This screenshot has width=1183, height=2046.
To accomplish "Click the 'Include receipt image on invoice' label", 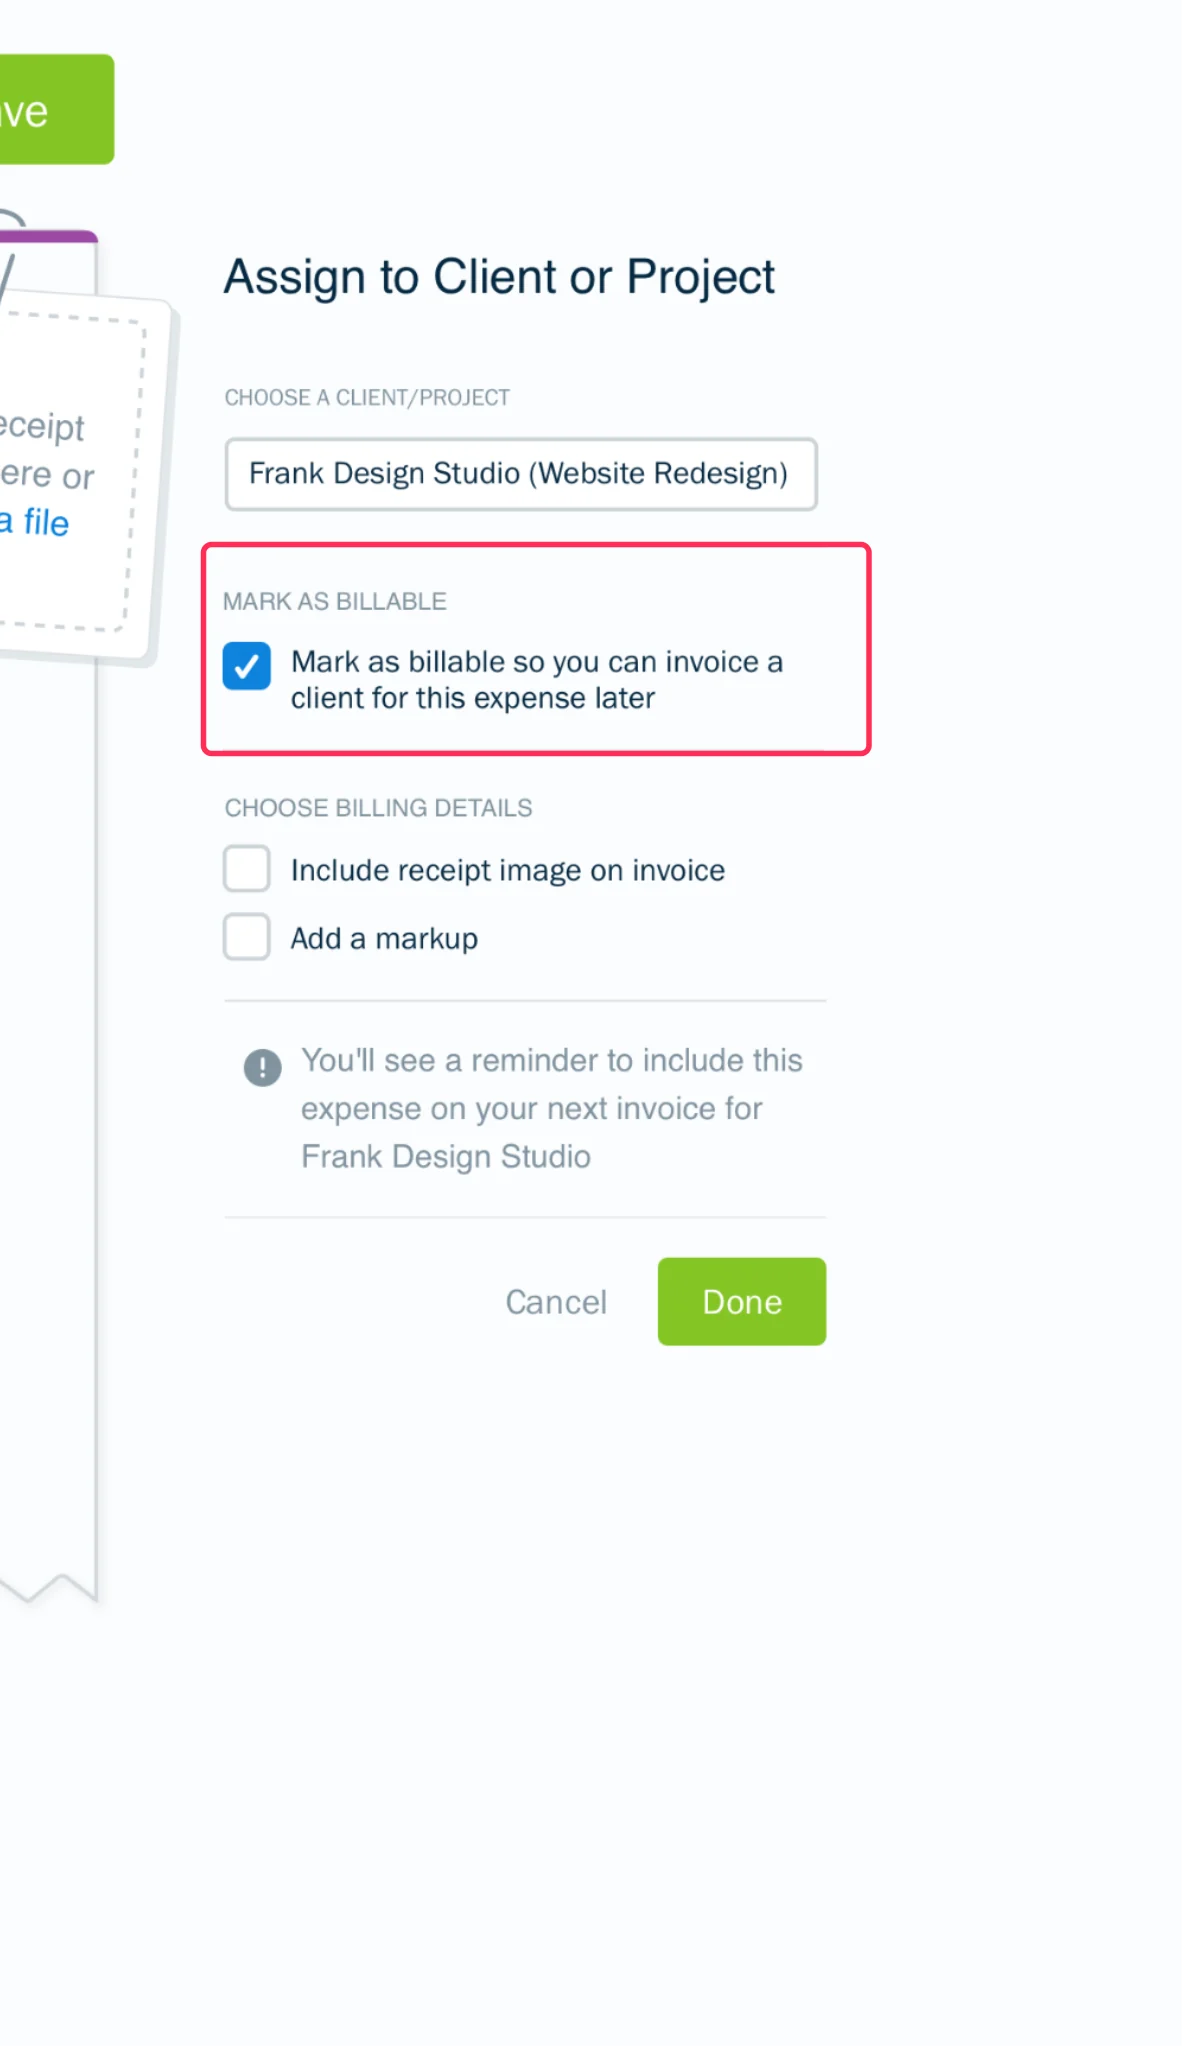I will pos(508,870).
